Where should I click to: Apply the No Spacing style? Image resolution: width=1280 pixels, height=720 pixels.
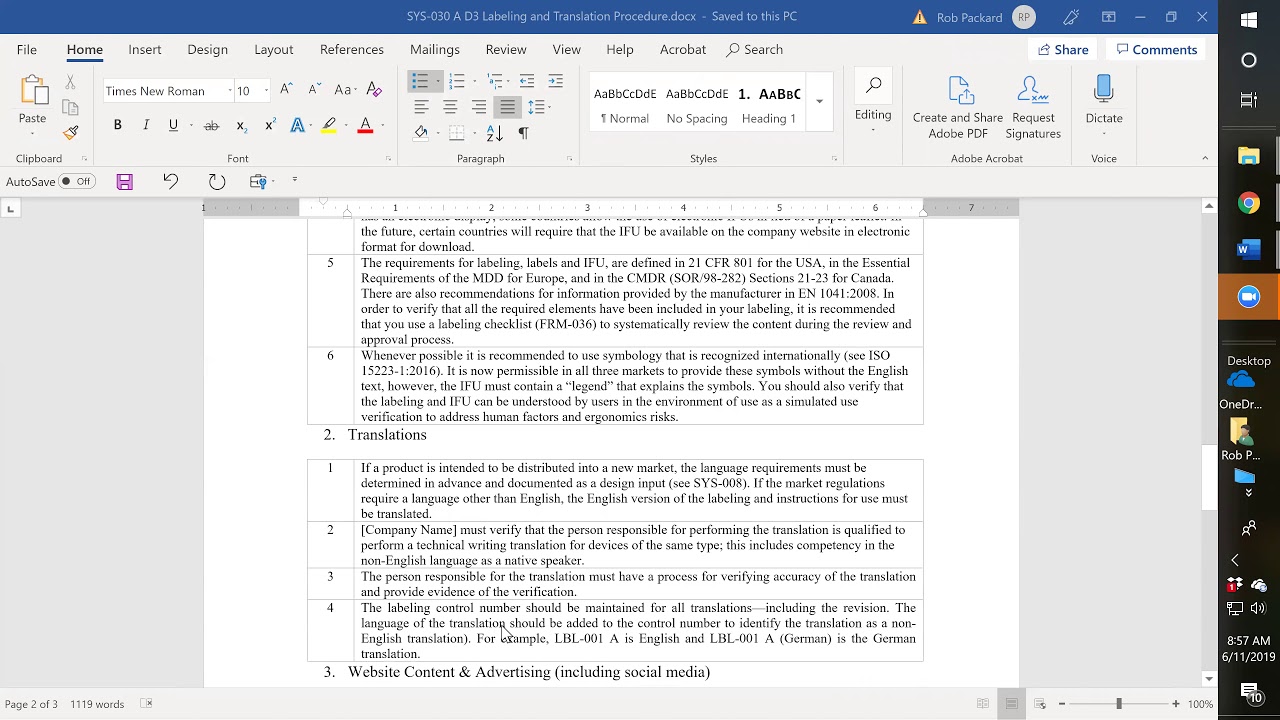697,103
